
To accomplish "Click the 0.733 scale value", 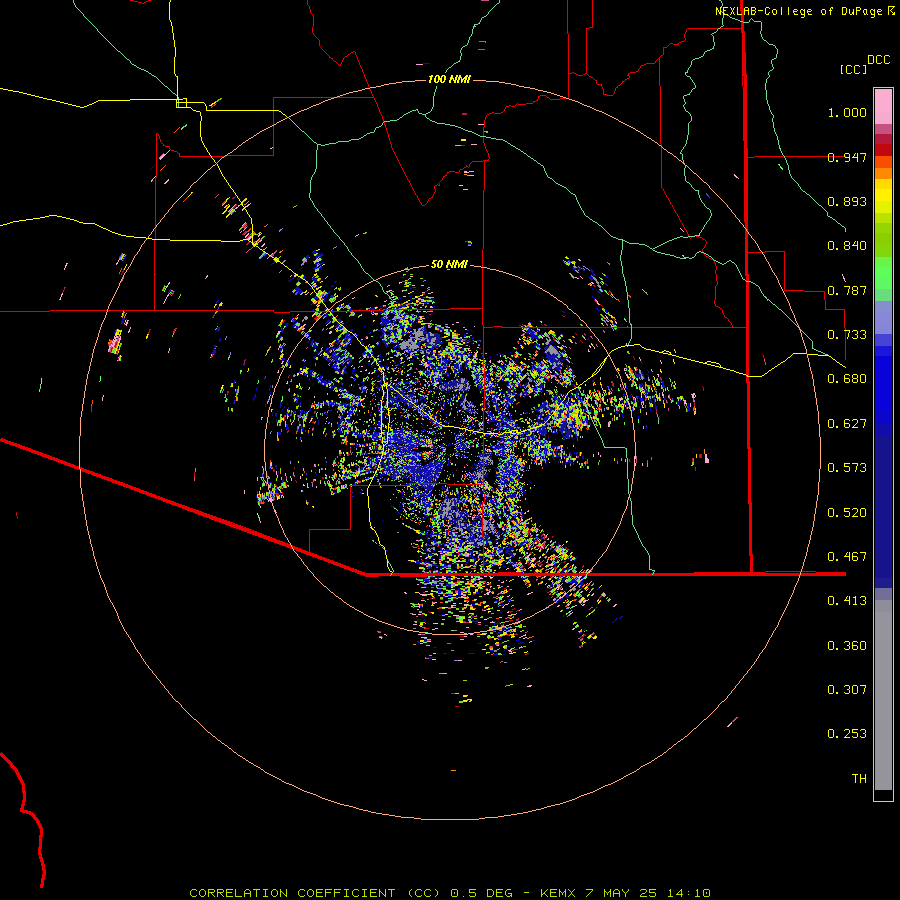I will click(x=847, y=335).
